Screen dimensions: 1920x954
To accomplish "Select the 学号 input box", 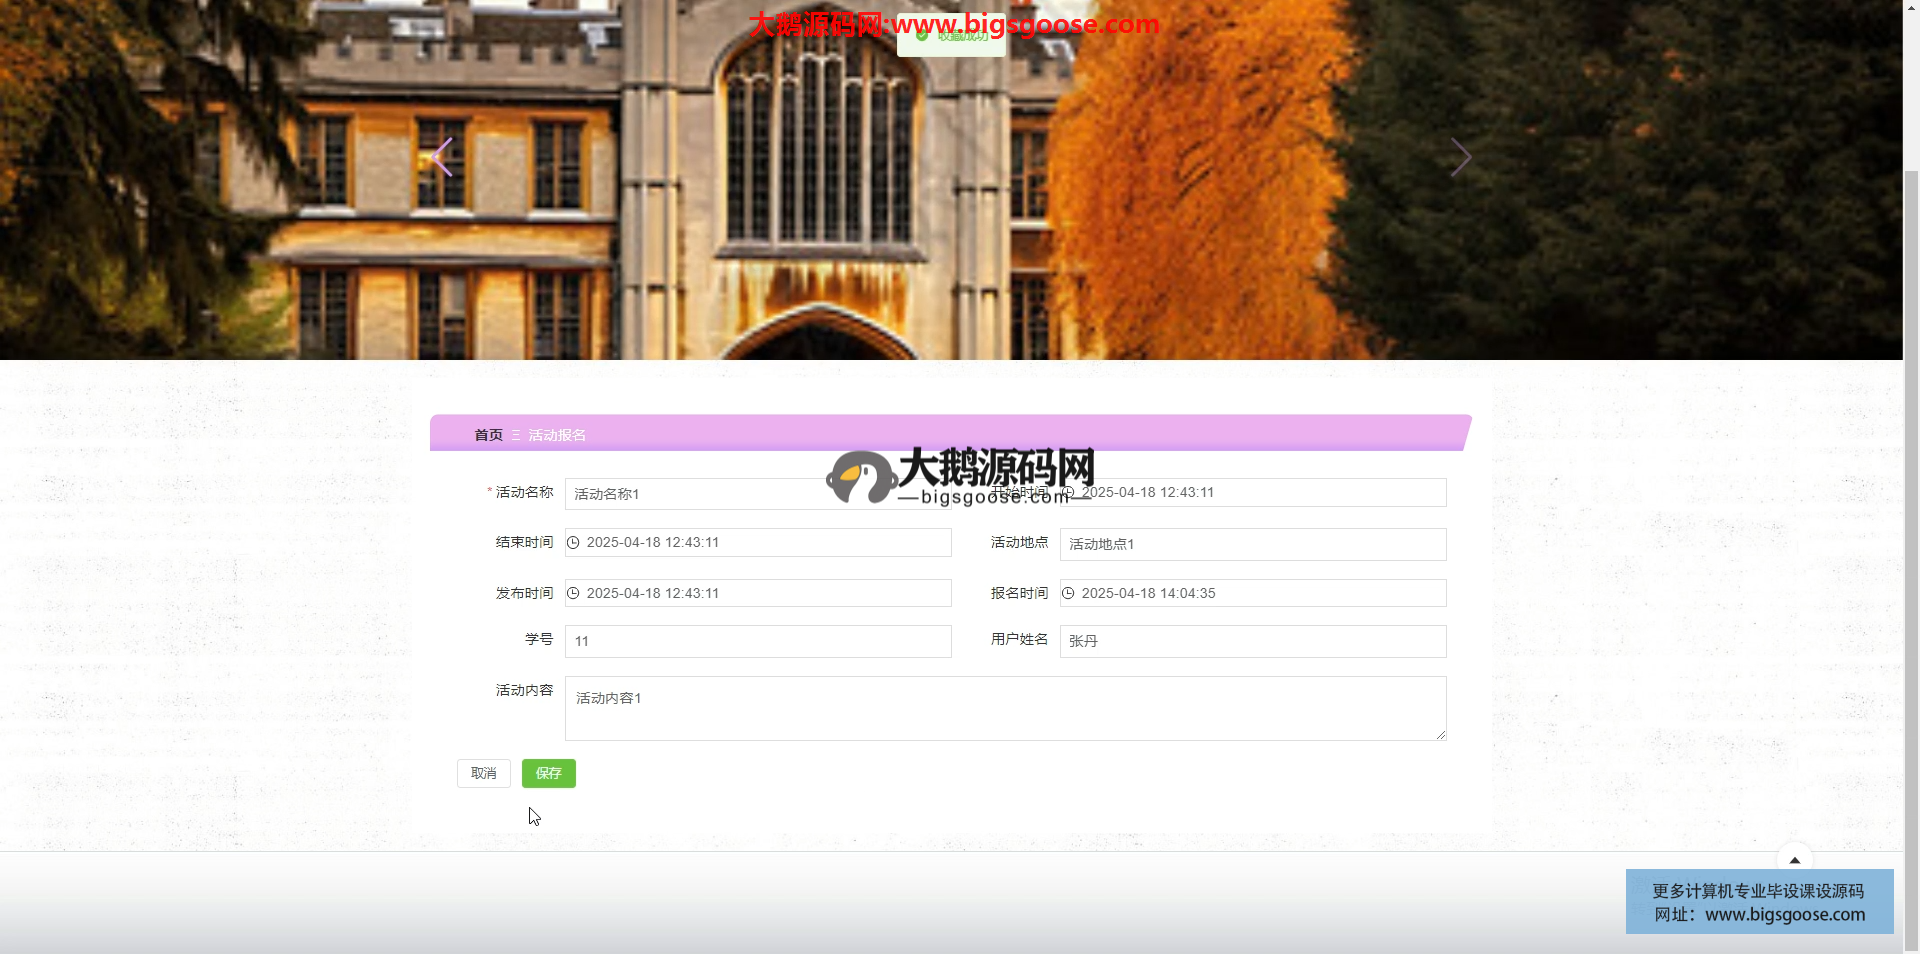I will coord(757,641).
